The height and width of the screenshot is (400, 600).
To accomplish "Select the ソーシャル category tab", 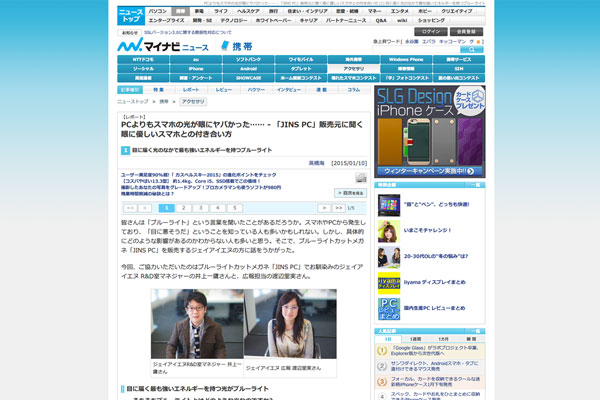I will (x=143, y=69).
